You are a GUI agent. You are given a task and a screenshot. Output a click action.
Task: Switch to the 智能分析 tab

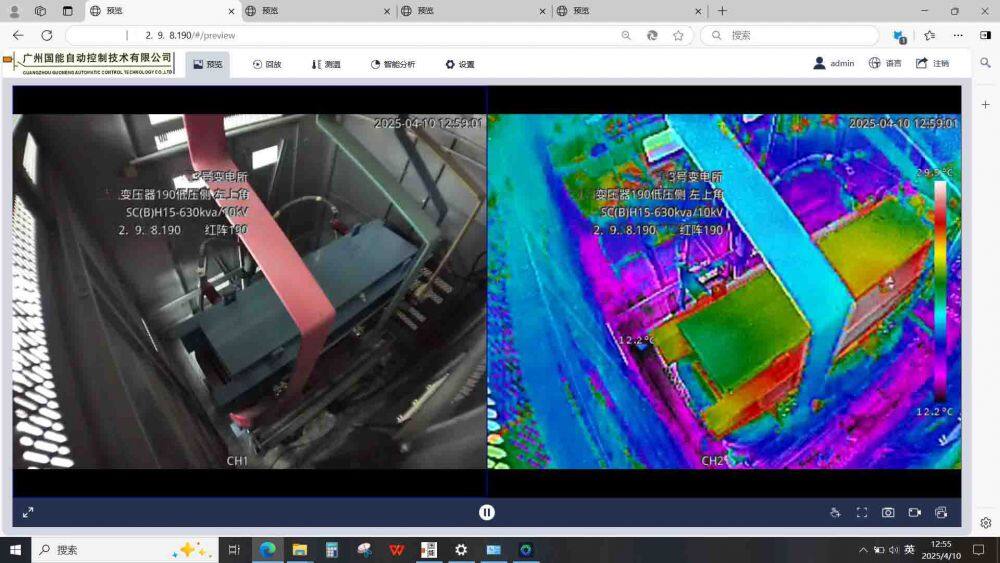tap(392, 64)
